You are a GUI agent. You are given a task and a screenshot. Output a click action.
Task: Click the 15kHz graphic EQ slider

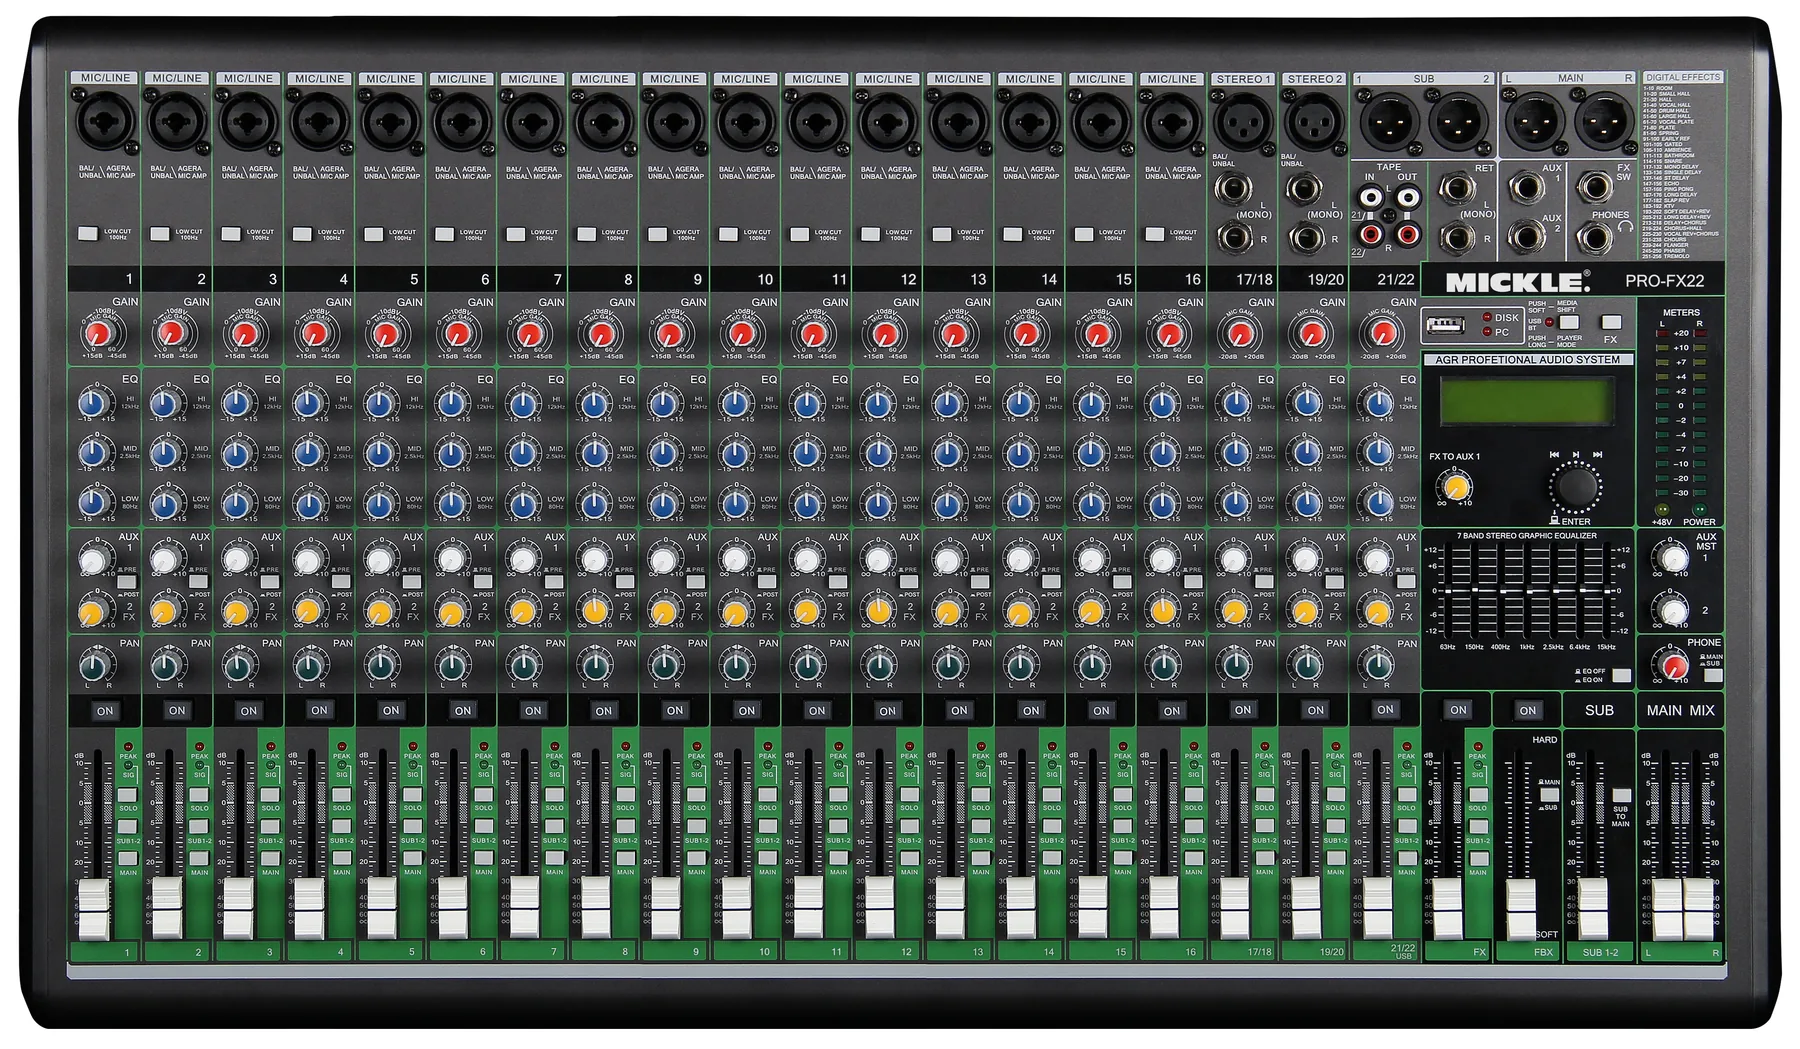(1605, 590)
